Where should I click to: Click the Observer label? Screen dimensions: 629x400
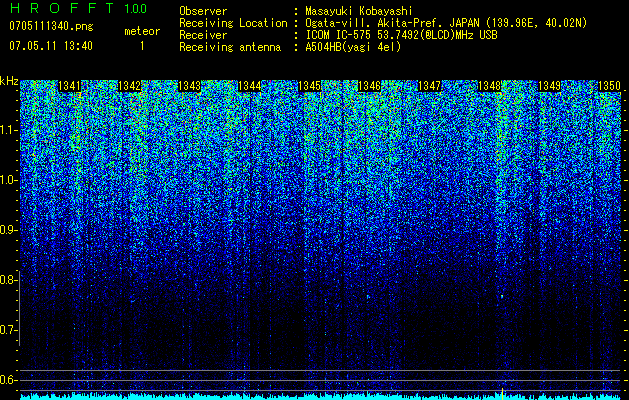tap(203, 11)
